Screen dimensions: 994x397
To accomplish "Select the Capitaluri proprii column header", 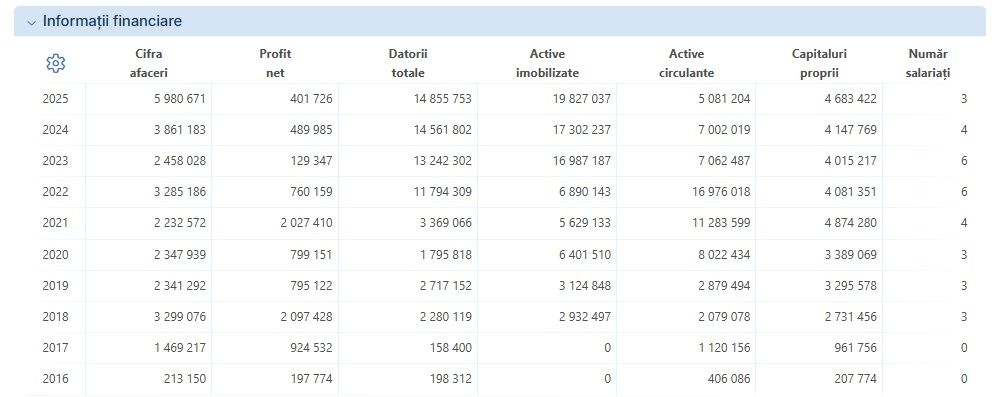I will coord(819,63).
